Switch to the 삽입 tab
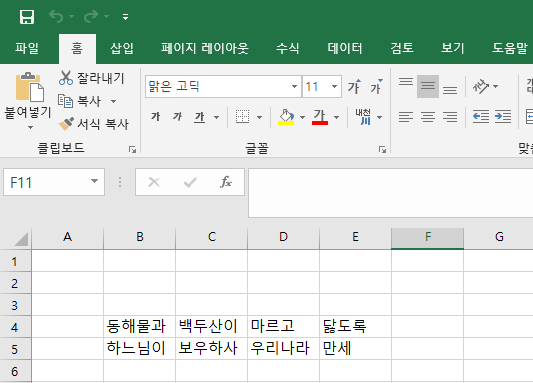 click(x=122, y=48)
